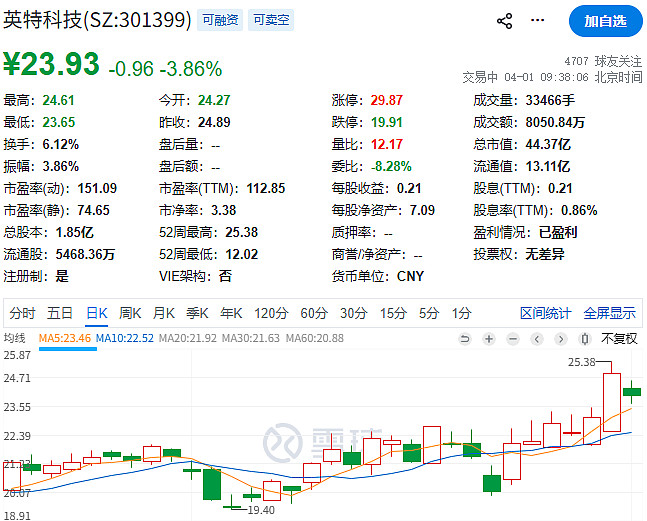
Task: Click the 最高 value 24.61
Action: [58, 100]
